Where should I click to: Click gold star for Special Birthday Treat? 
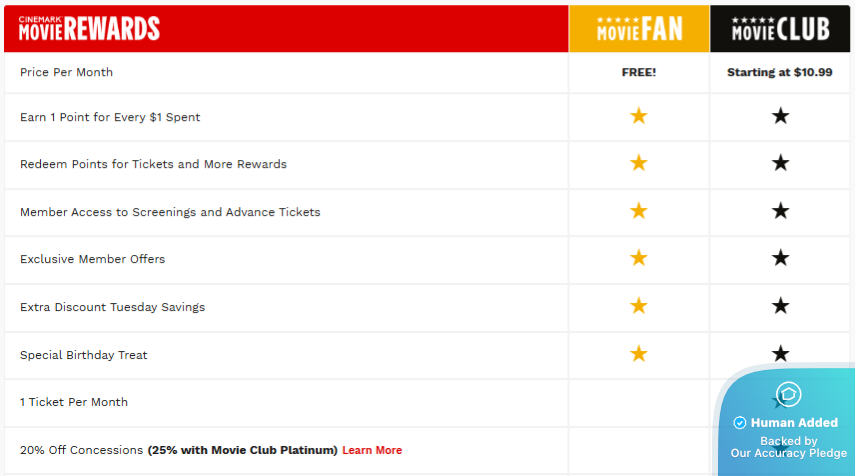tap(639, 353)
